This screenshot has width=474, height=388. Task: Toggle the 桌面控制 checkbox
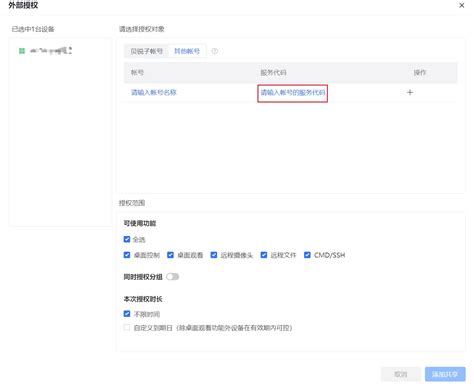127,255
